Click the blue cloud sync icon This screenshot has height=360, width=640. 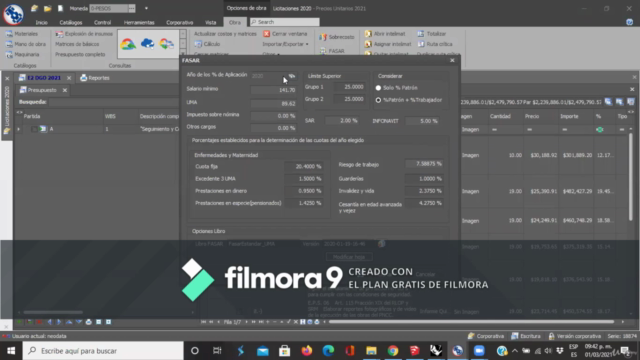[147, 43]
